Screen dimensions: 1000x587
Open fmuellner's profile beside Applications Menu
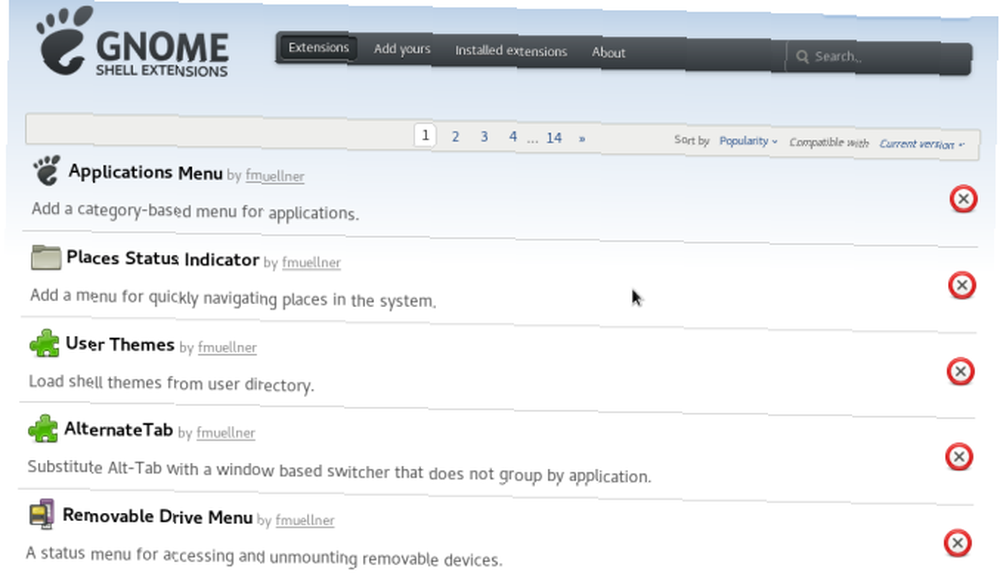(x=275, y=175)
